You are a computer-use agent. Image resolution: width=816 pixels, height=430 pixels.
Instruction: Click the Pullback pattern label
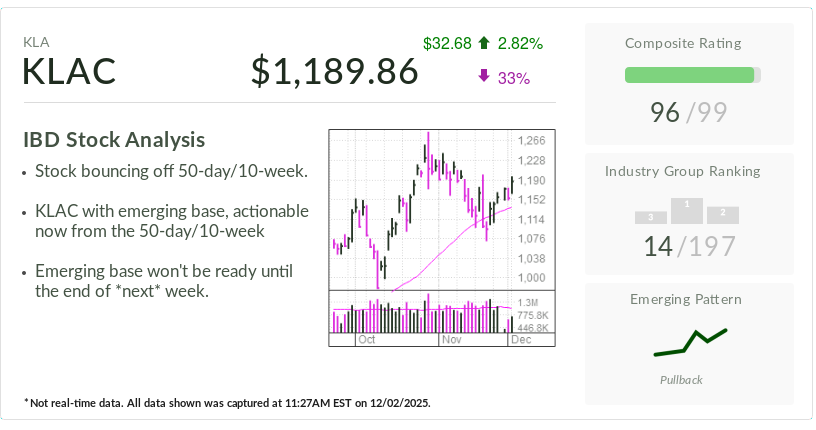681,380
